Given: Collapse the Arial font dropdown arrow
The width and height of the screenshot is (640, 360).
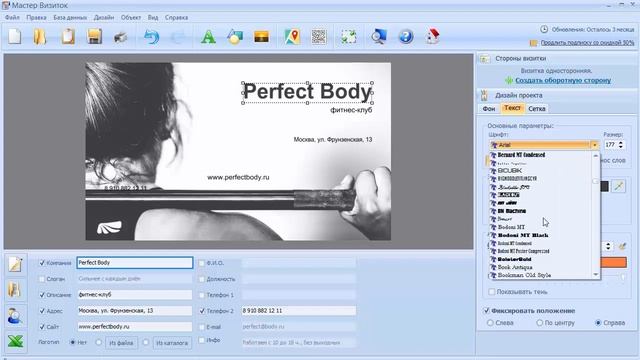Looking at the screenshot, I should pos(594,145).
